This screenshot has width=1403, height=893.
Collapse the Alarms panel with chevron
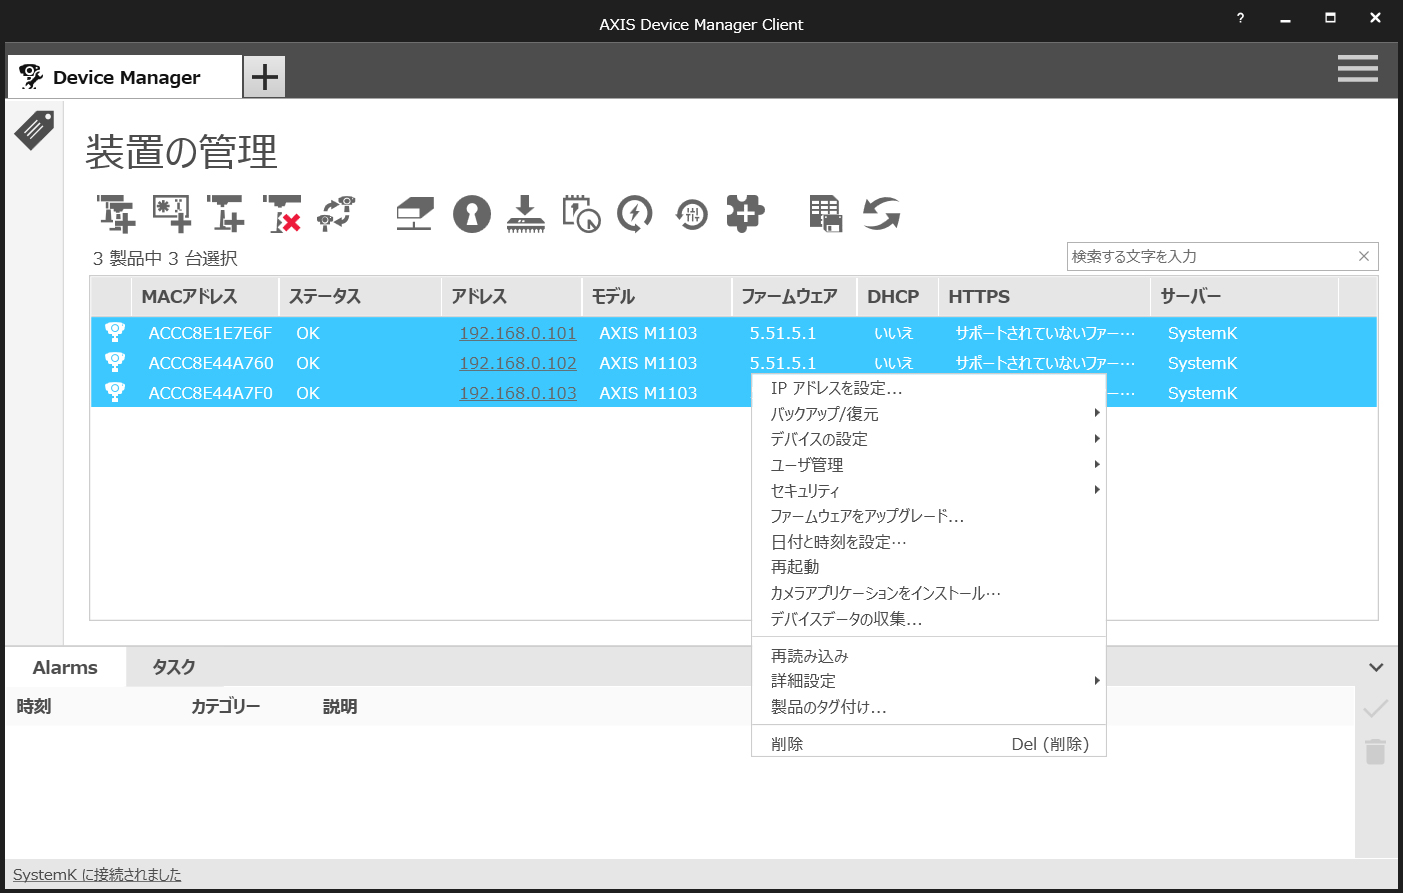click(1376, 667)
